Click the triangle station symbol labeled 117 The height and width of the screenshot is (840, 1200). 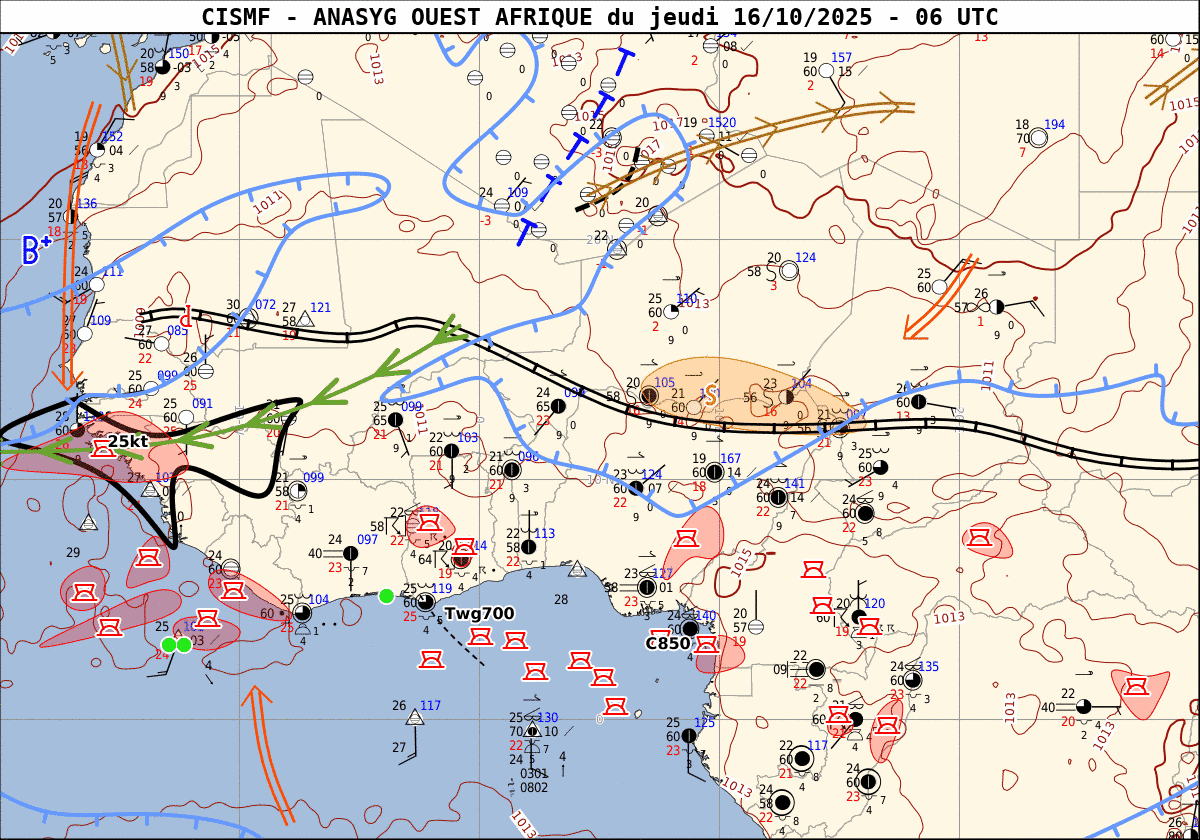point(415,717)
